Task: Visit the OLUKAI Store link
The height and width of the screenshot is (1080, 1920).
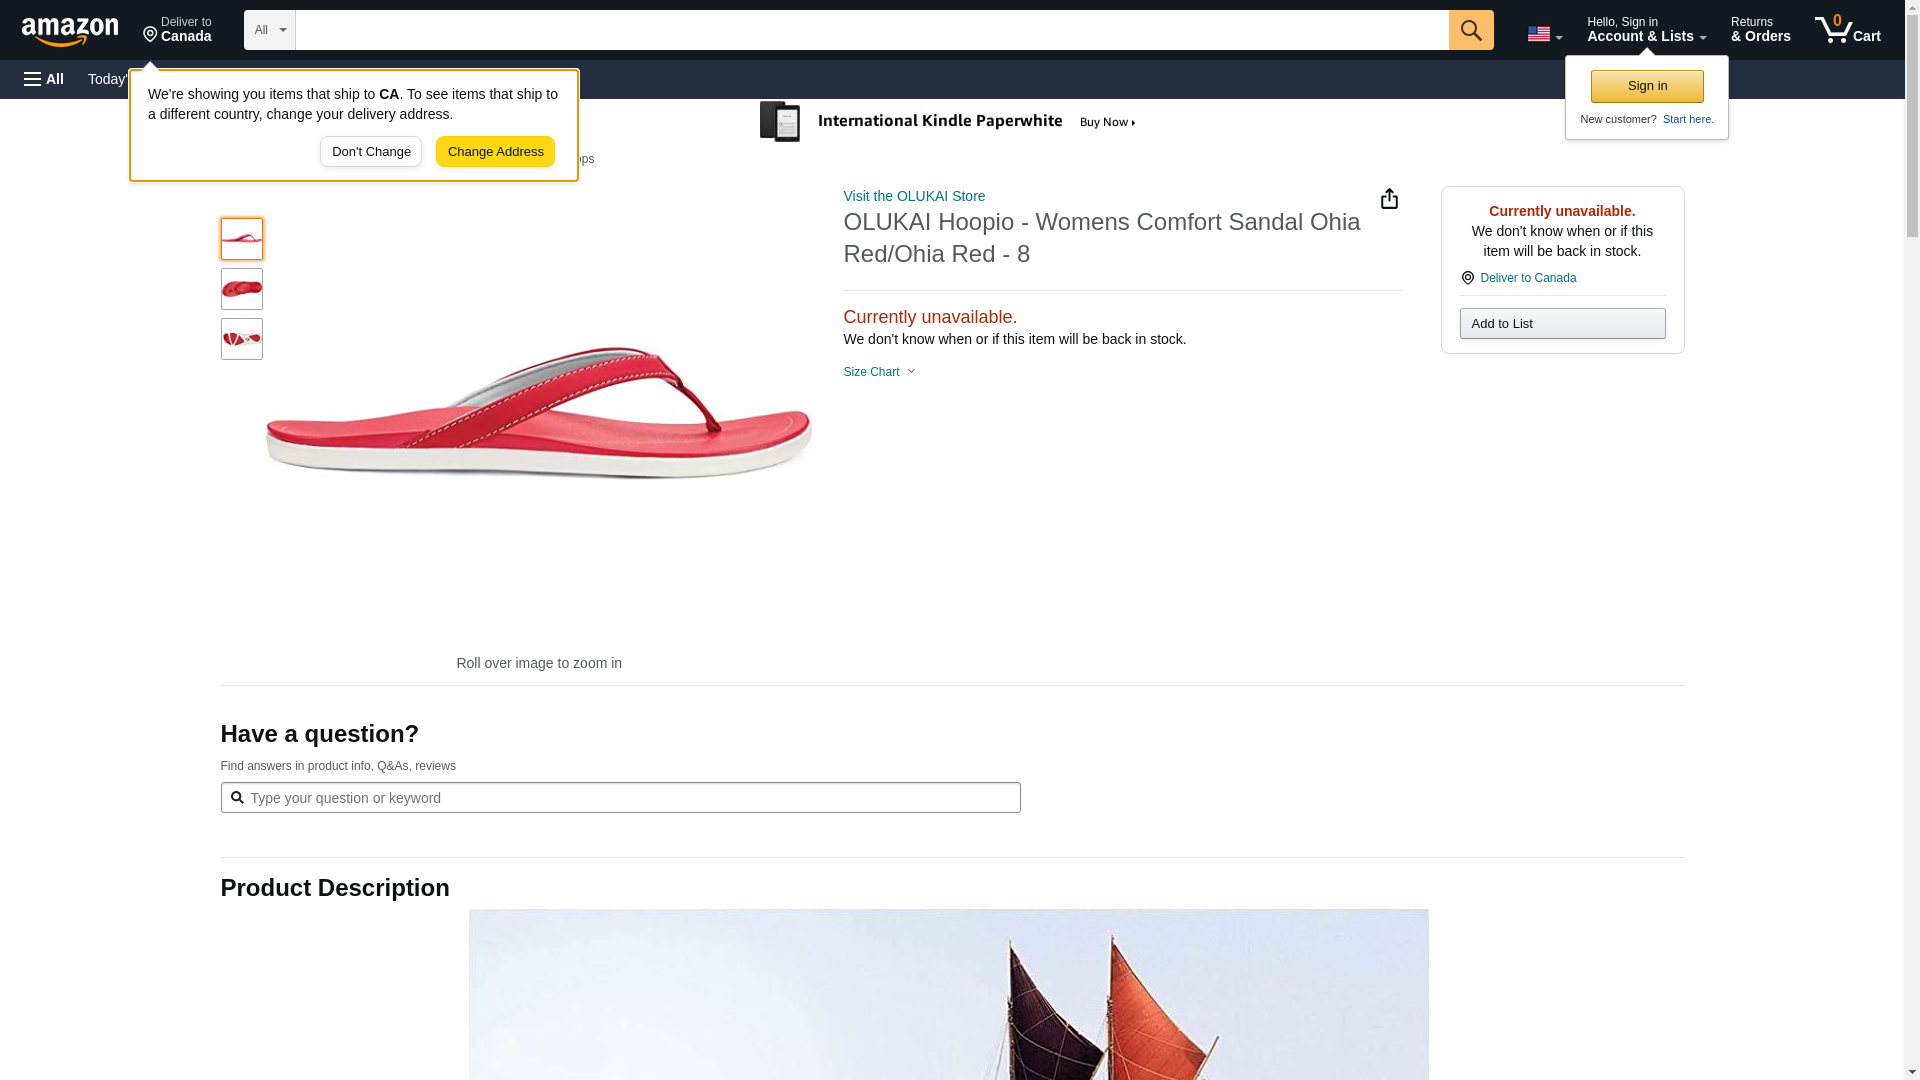Action: [913, 196]
